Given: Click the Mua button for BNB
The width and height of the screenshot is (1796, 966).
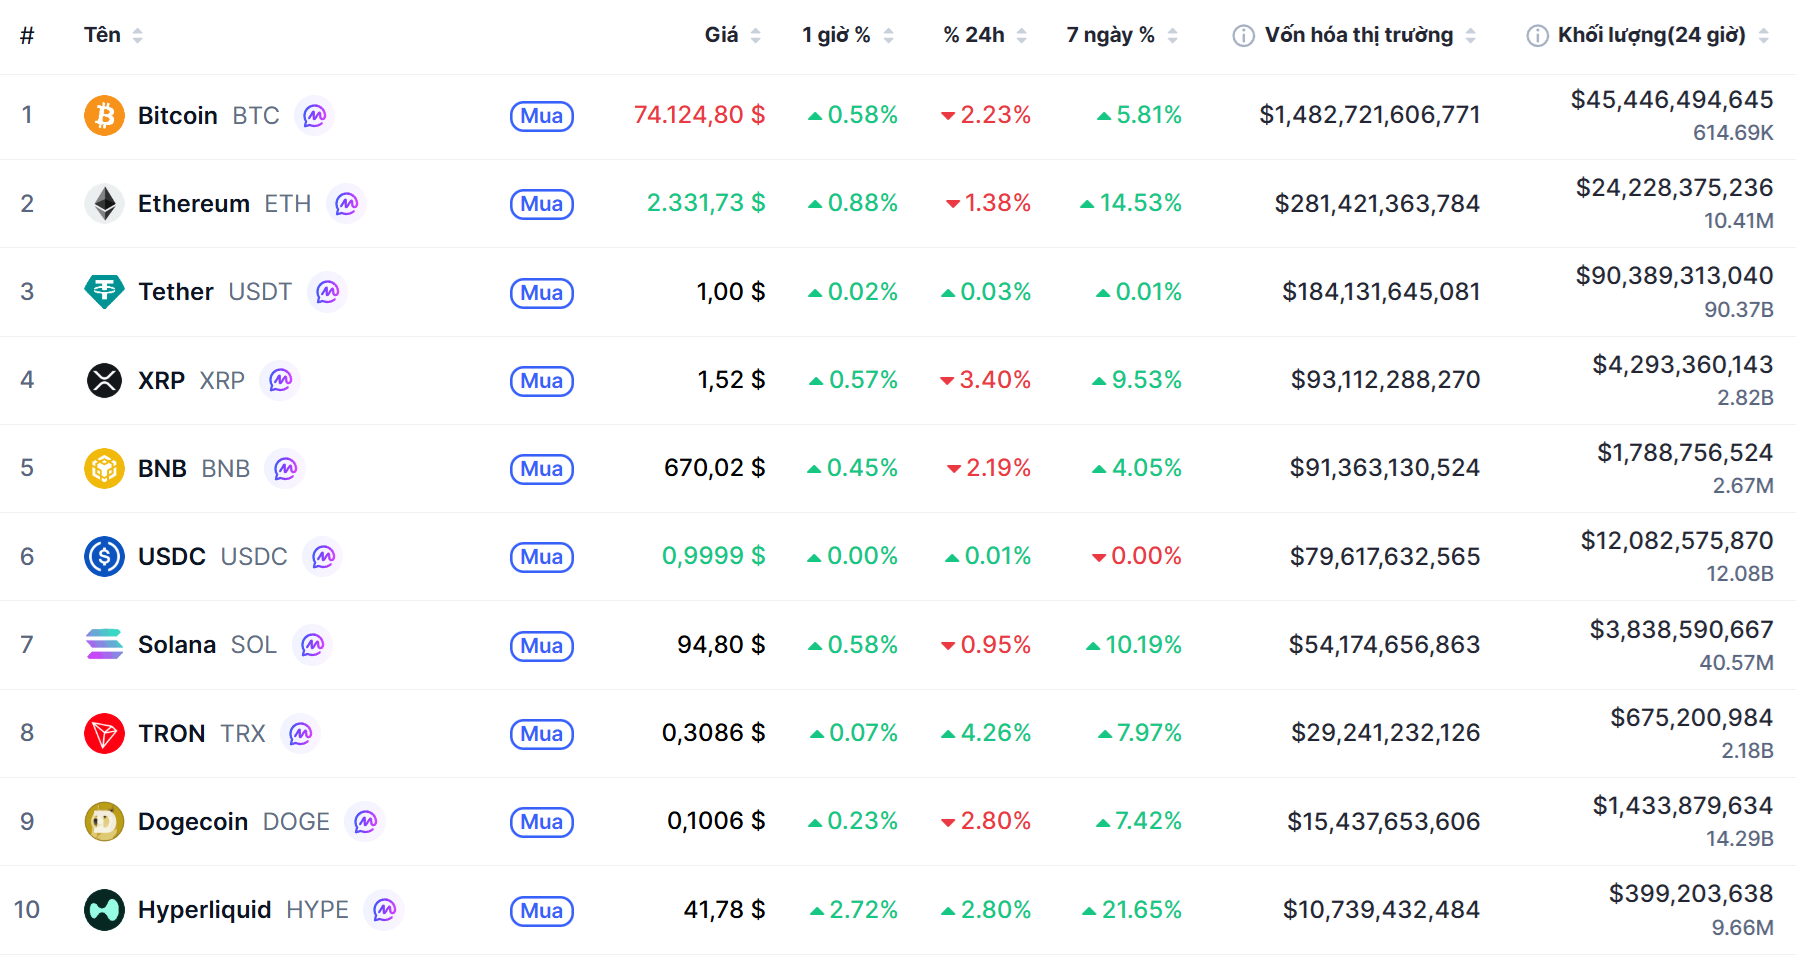Looking at the screenshot, I should tap(542, 469).
